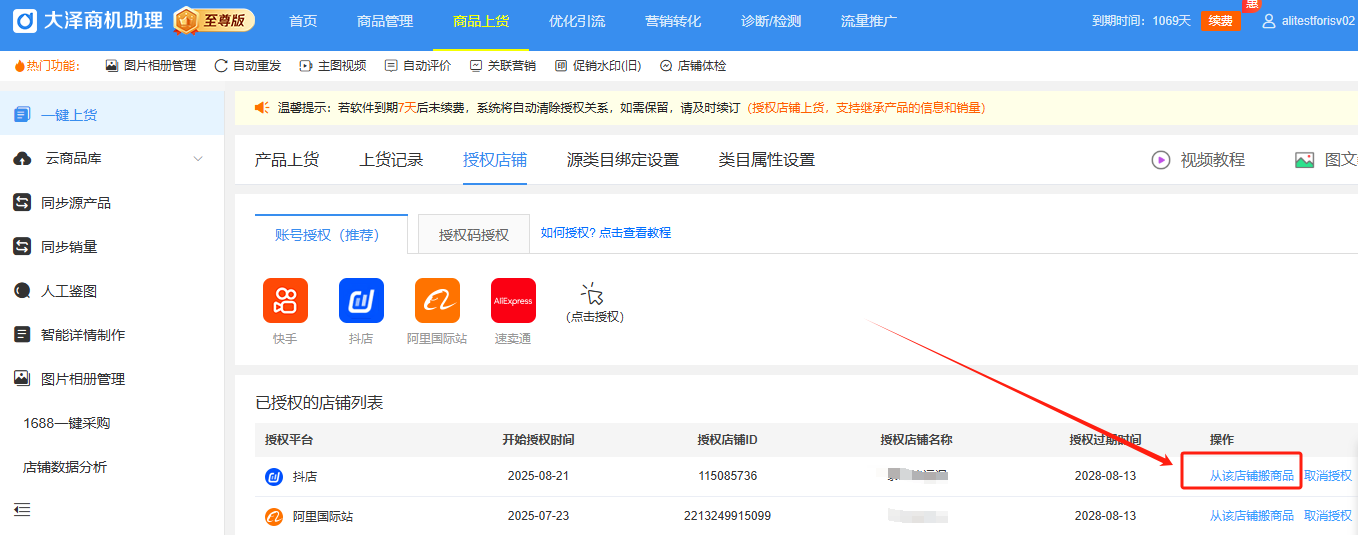Screen dimensions: 1358x535
Task: Click the 抖店 platform icon
Action: (361, 301)
